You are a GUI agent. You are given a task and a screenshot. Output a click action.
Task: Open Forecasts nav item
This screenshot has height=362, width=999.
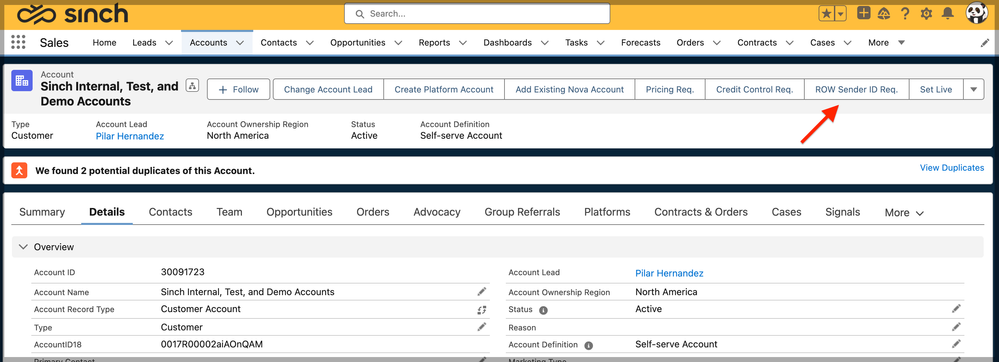click(x=641, y=43)
